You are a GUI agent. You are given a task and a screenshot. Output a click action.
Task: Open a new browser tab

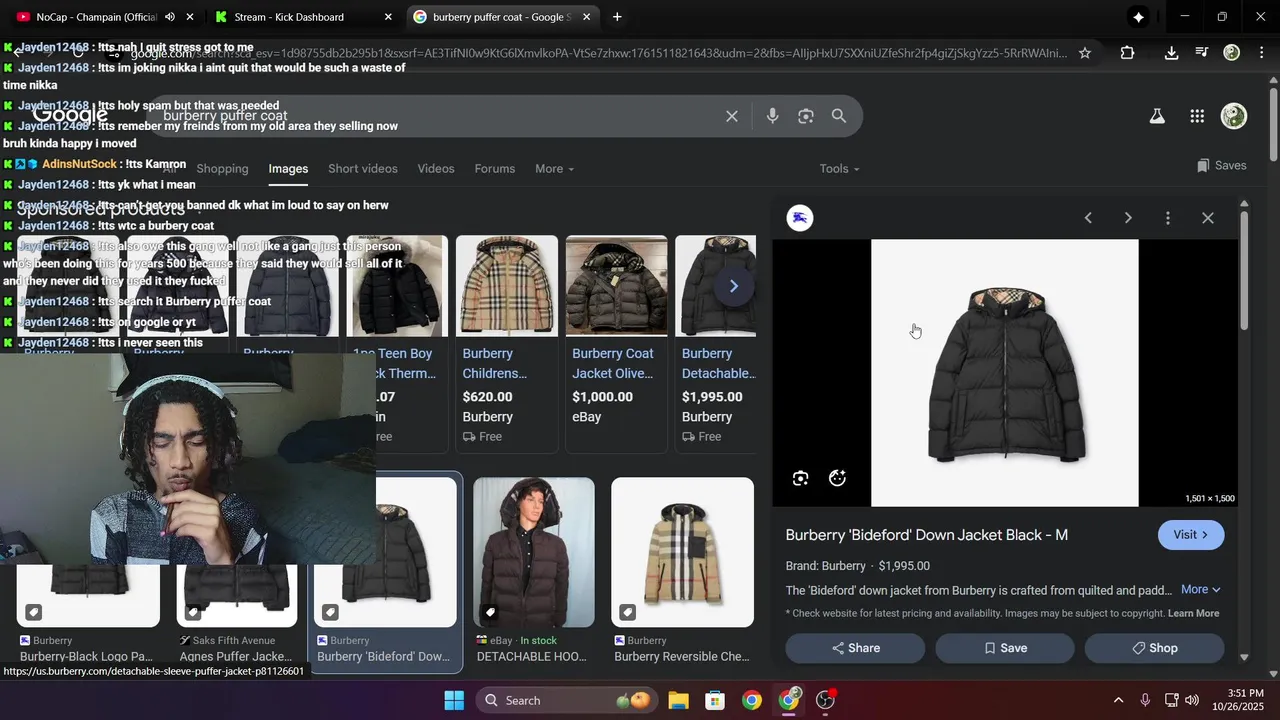[x=617, y=17]
